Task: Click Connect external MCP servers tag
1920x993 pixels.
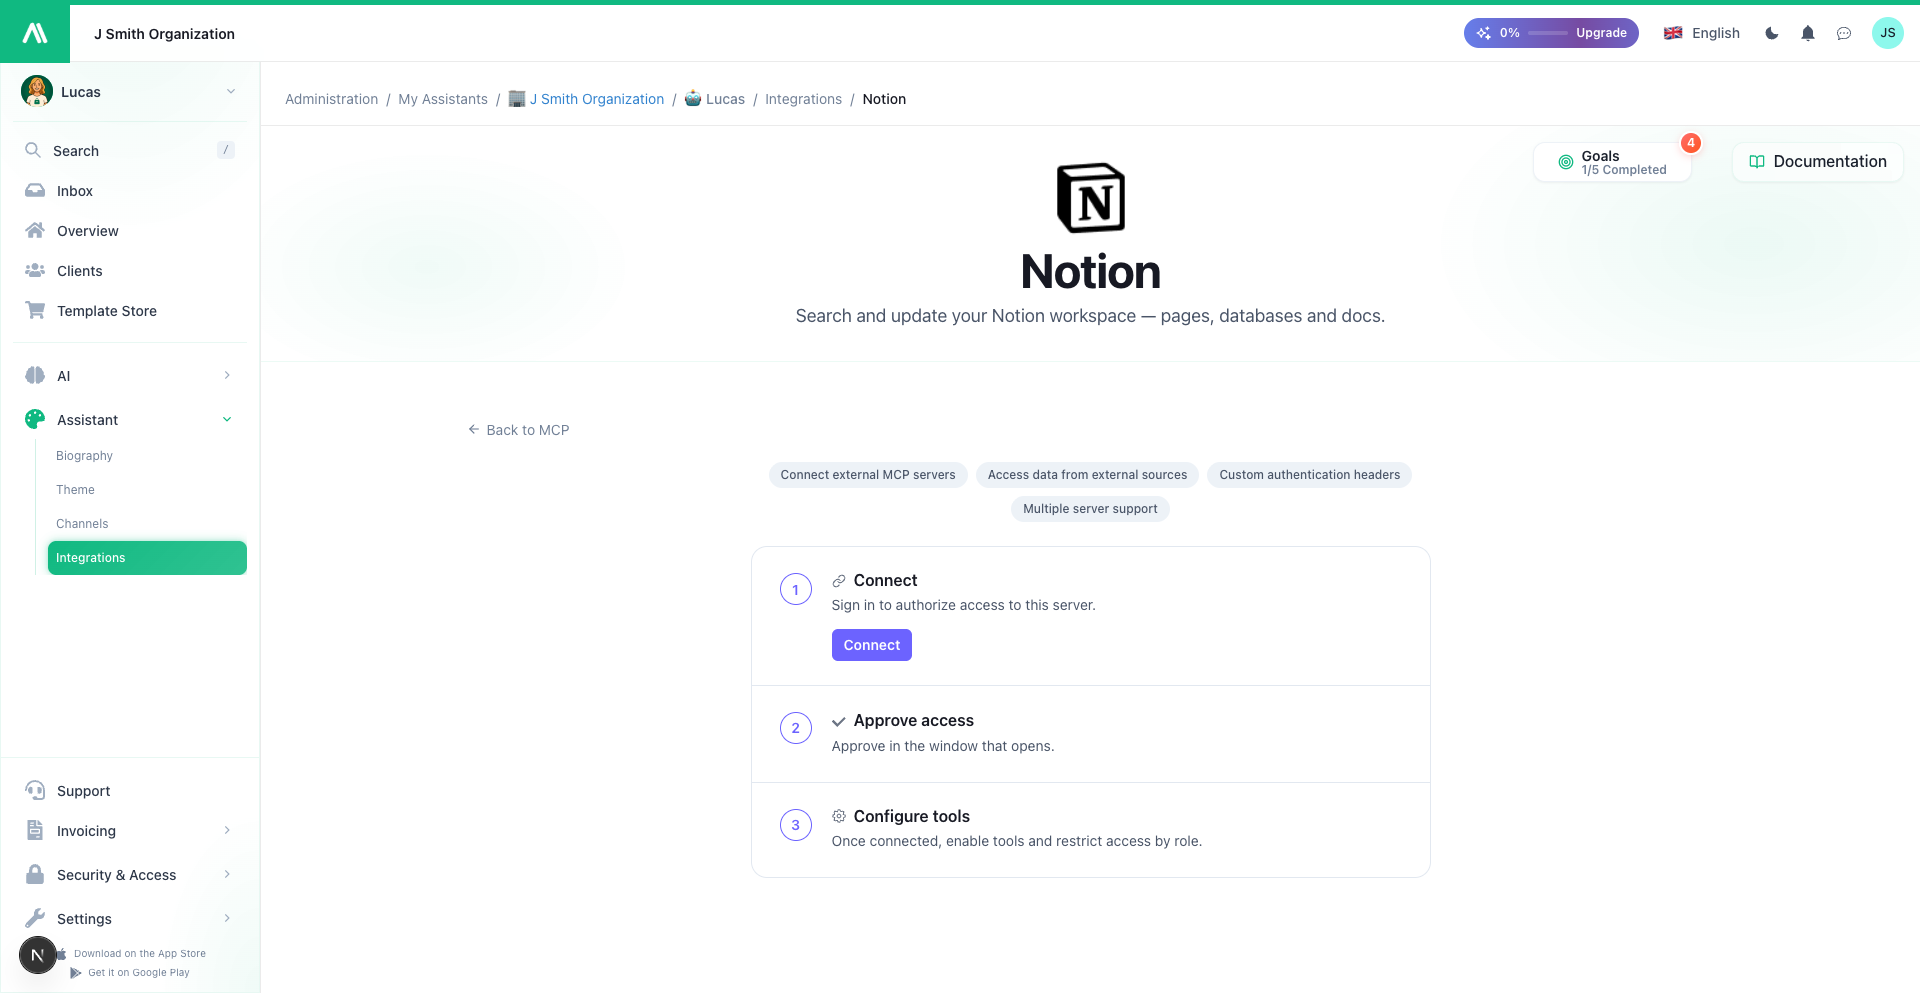Action: coord(868,475)
